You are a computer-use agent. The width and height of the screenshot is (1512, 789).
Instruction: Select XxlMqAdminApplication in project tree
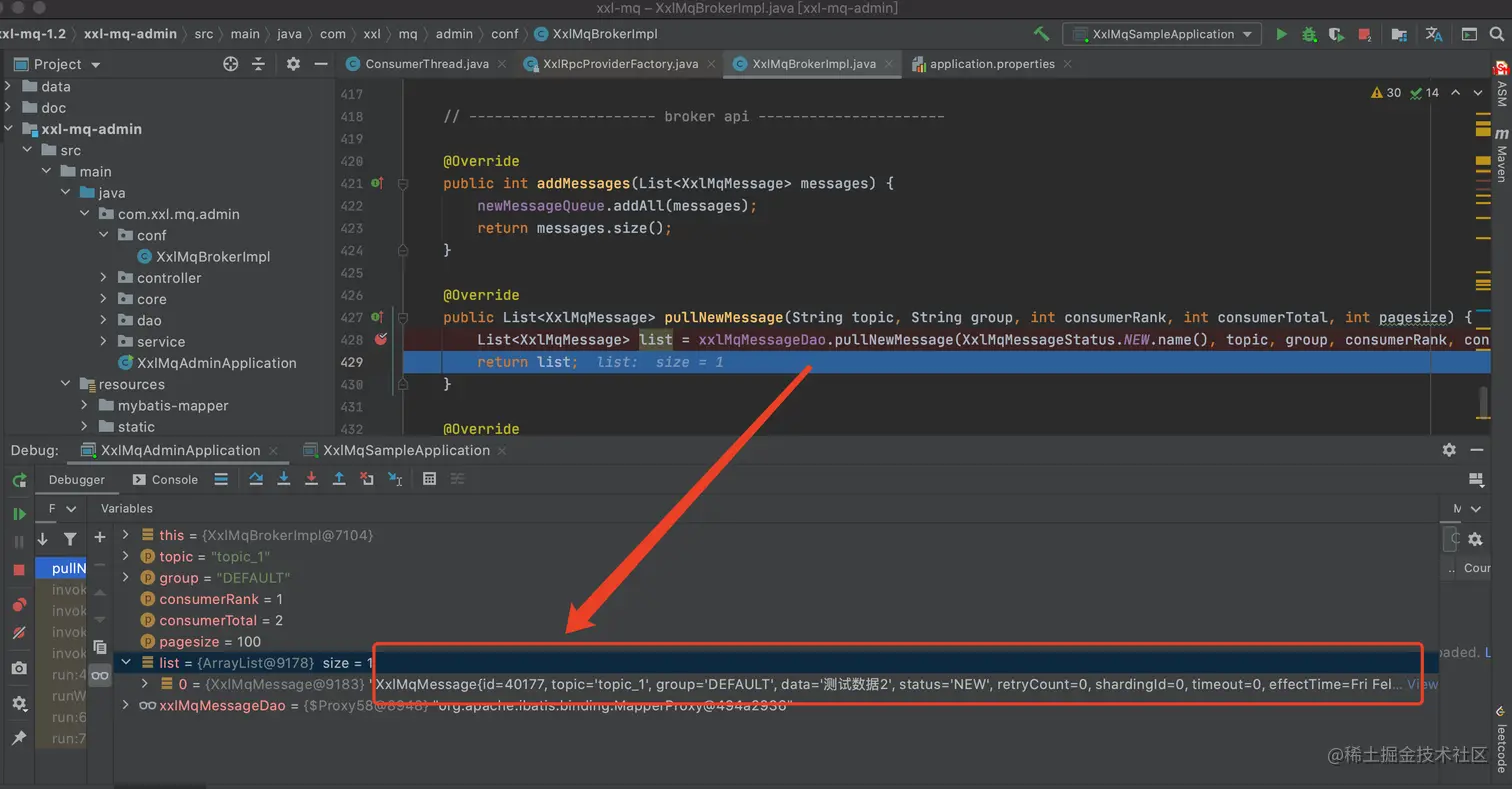tap(216, 363)
